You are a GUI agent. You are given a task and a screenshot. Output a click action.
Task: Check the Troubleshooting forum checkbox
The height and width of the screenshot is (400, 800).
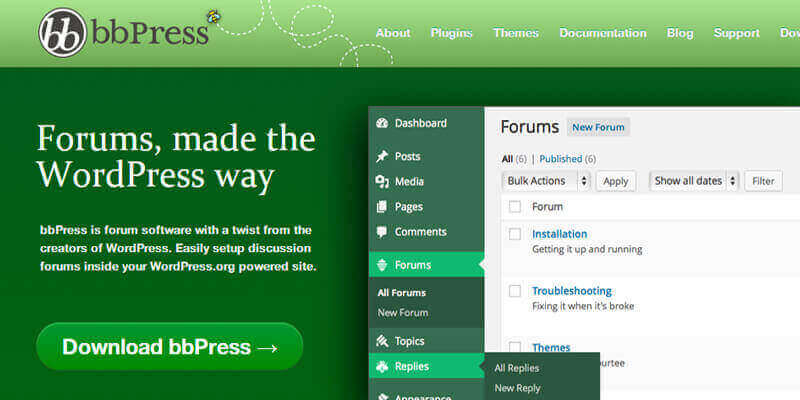tap(515, 291)
